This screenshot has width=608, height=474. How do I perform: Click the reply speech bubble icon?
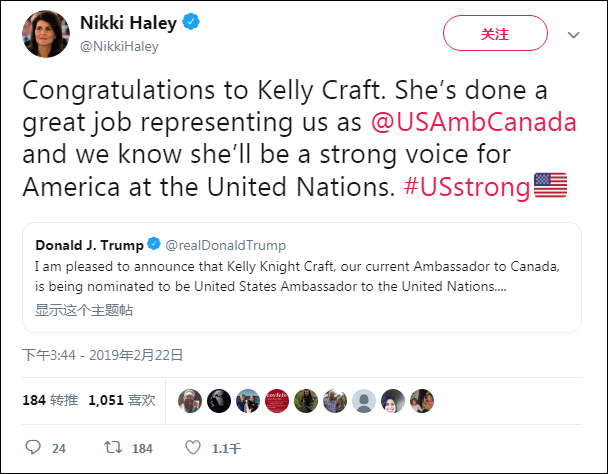pos(33,447)
